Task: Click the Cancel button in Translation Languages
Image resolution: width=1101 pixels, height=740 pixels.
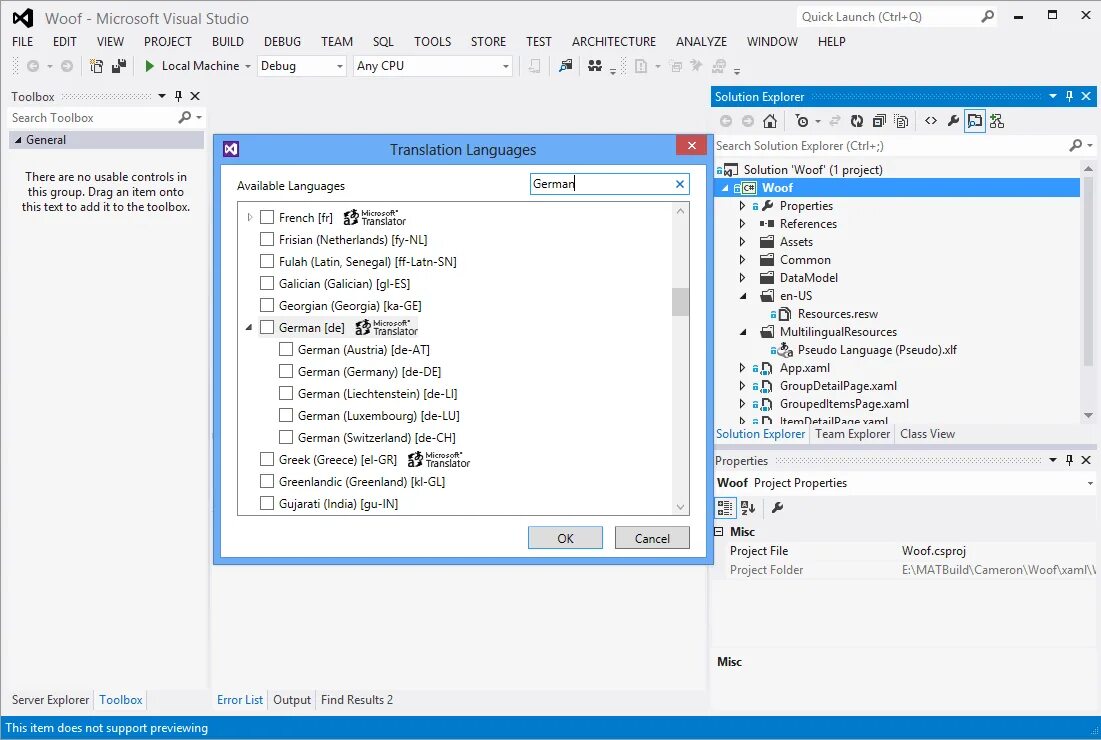Action: point(652,538)
